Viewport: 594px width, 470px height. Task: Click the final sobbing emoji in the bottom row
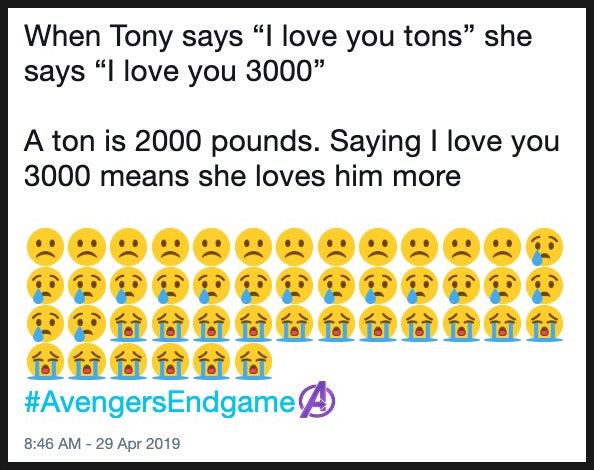(x=253, y=362)
